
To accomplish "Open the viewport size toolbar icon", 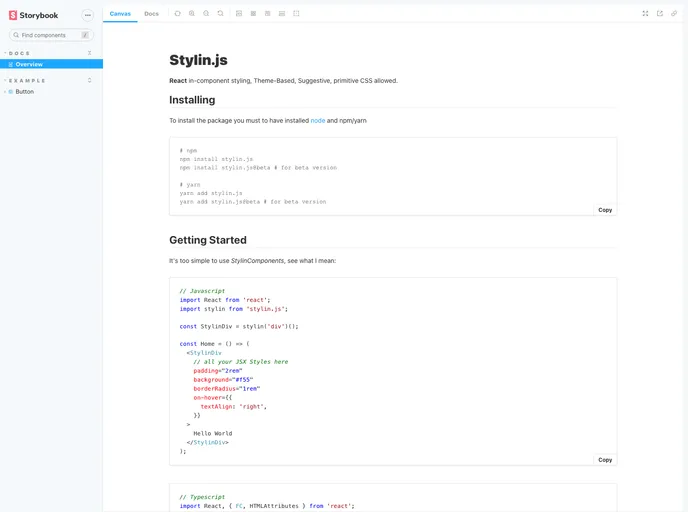I will point(267,14).
